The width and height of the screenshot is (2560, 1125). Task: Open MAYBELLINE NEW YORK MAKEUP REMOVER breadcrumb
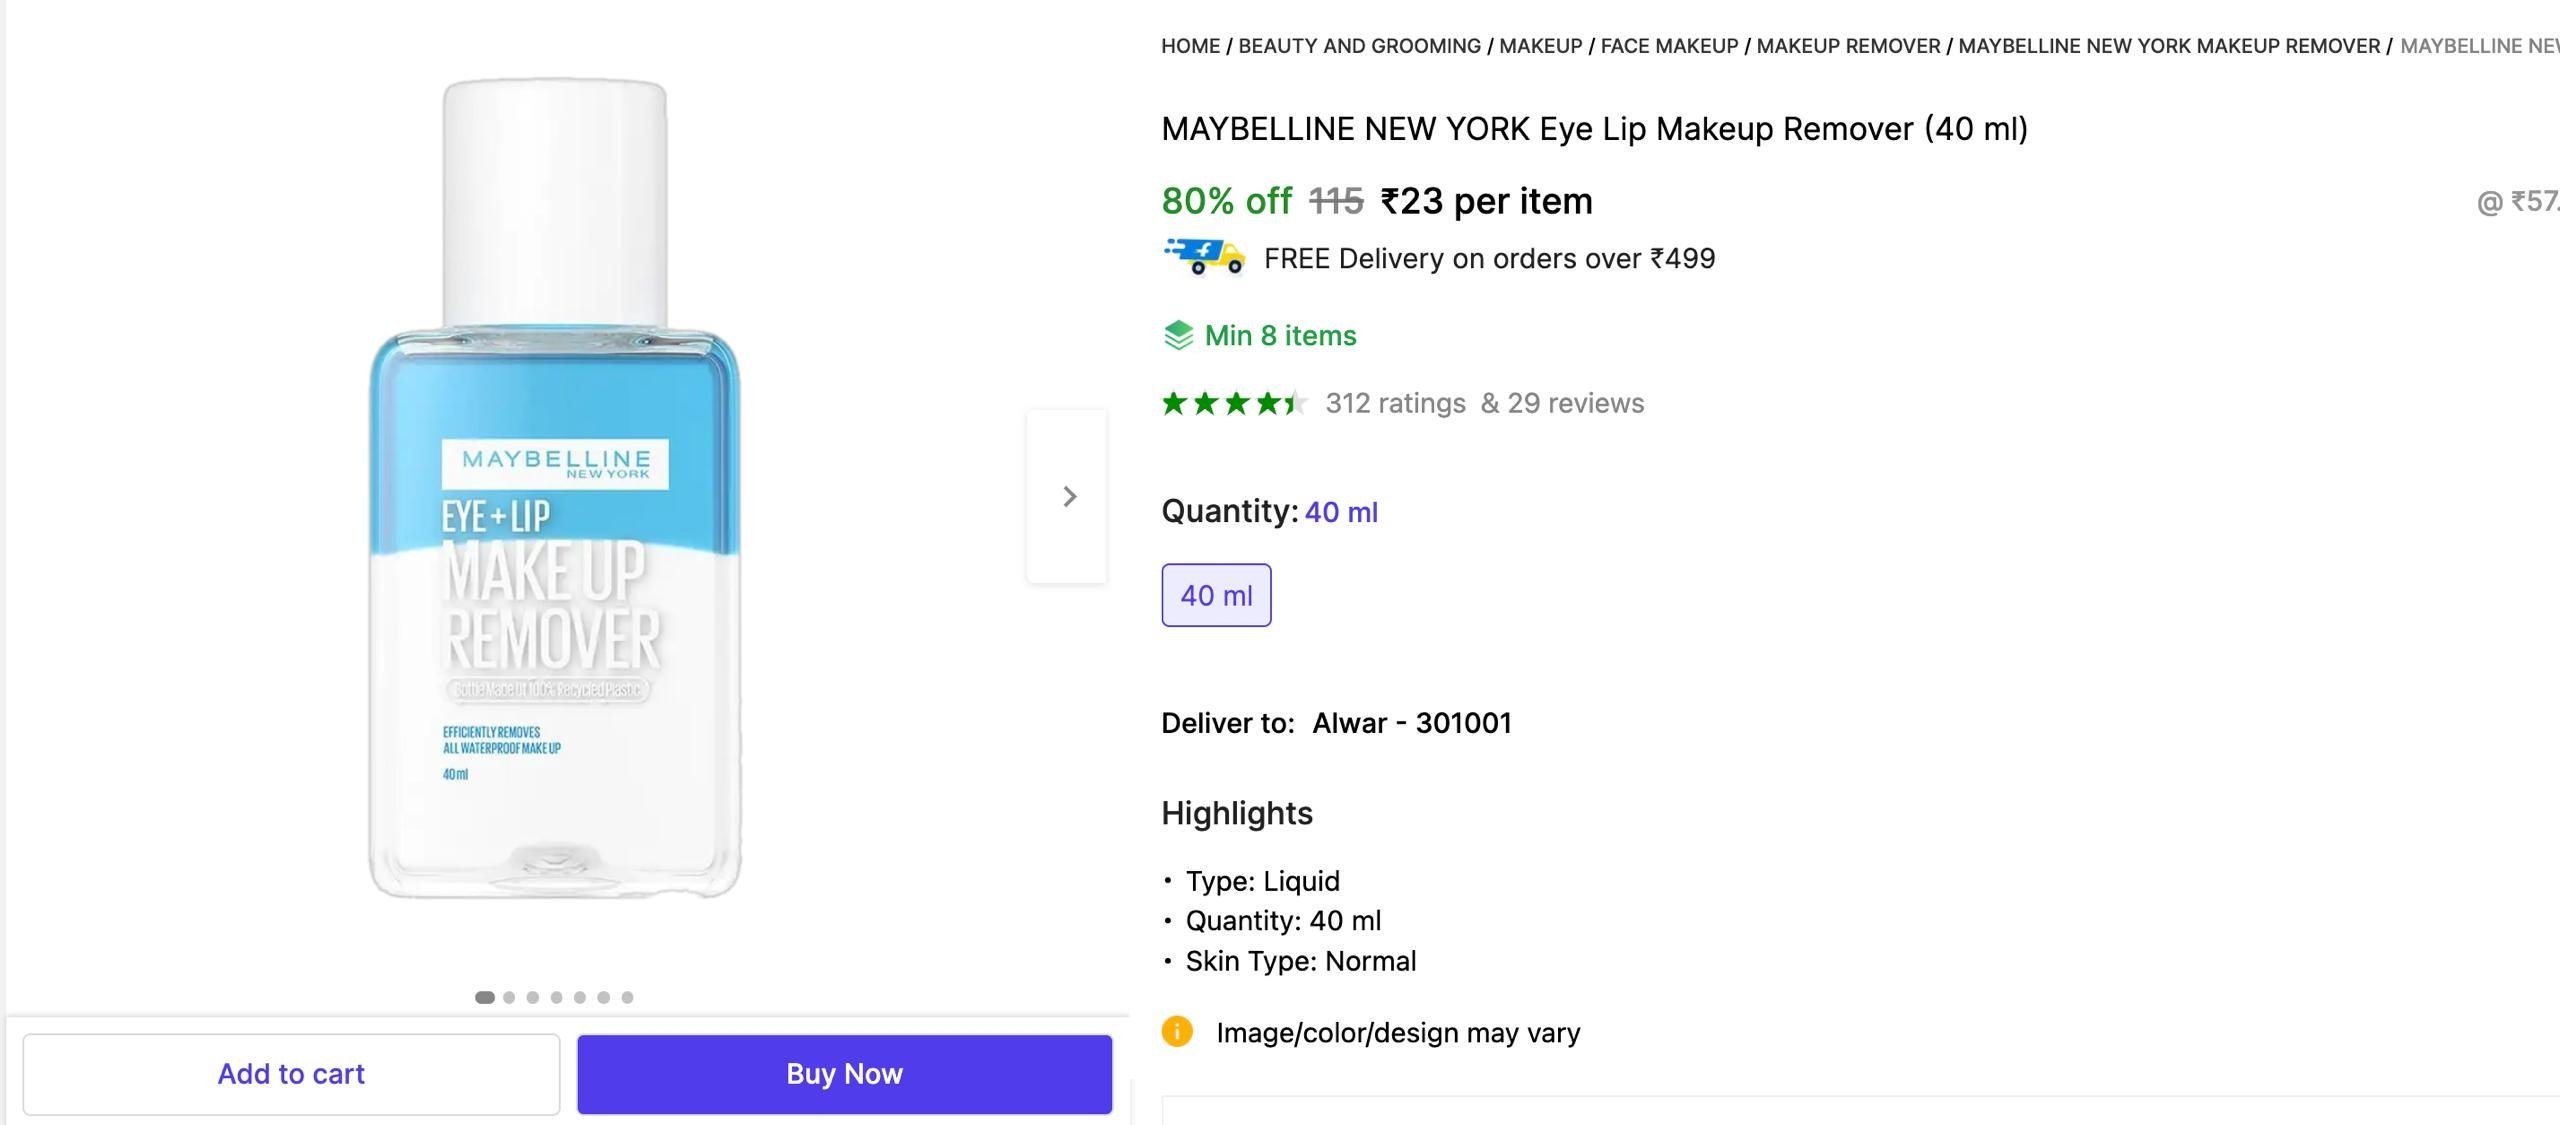(2170, 46)
